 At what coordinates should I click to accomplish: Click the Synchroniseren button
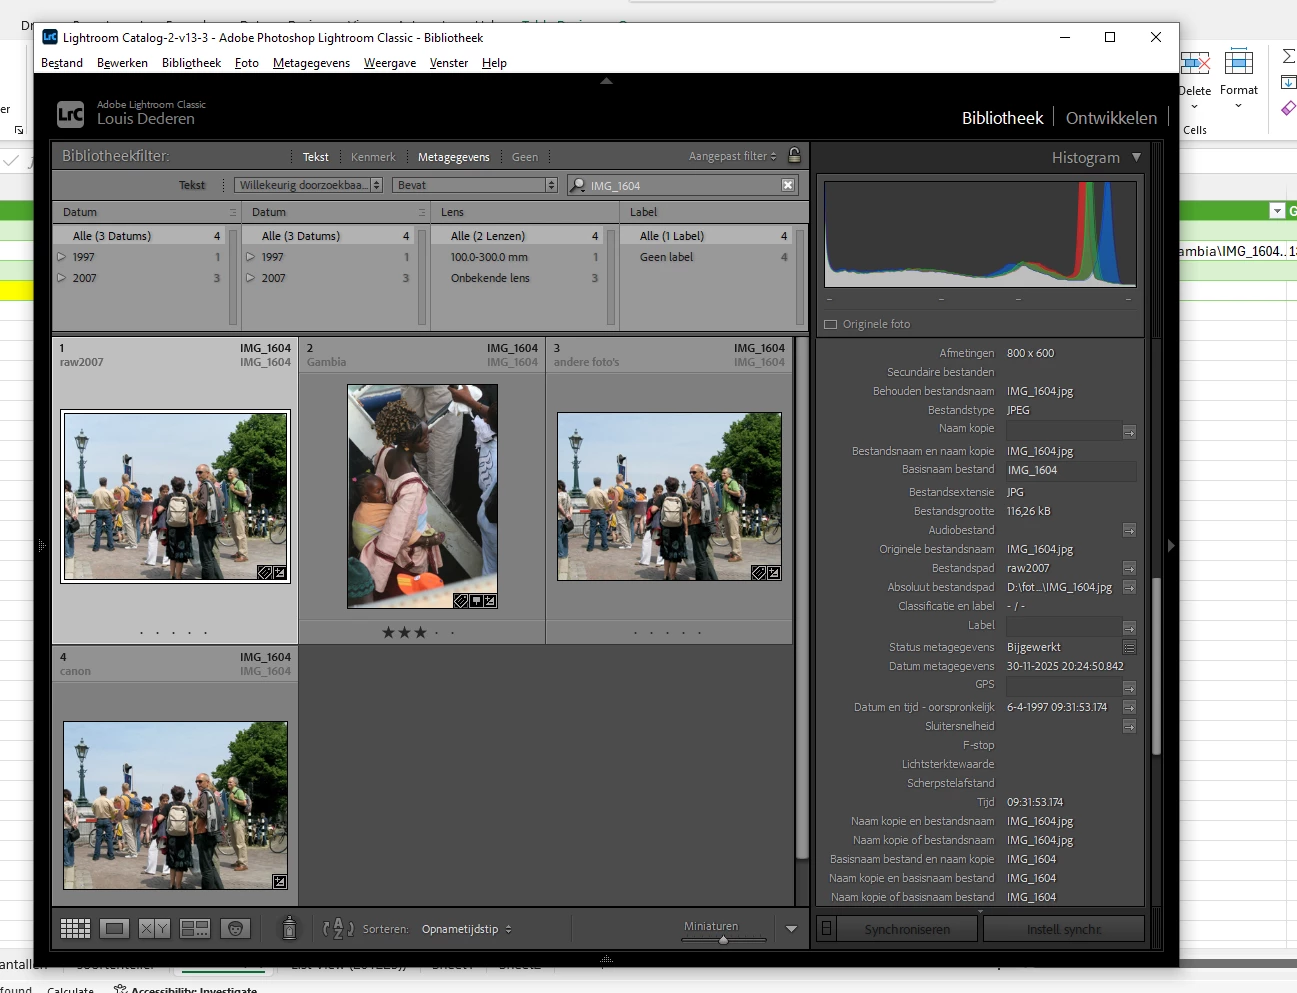907,929
